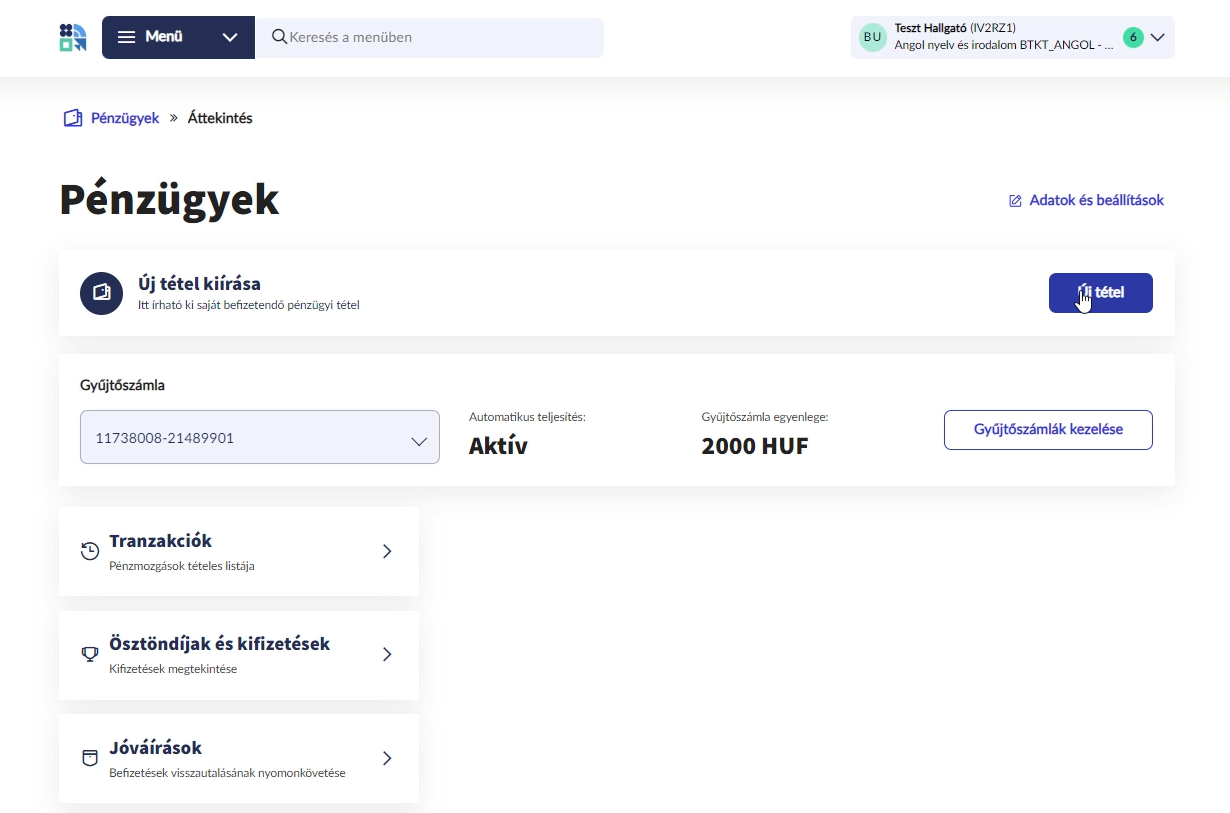Select Áttekintés in the breadcrumb
Screen dimensions: 1230x813
click(x=219, y=117)
